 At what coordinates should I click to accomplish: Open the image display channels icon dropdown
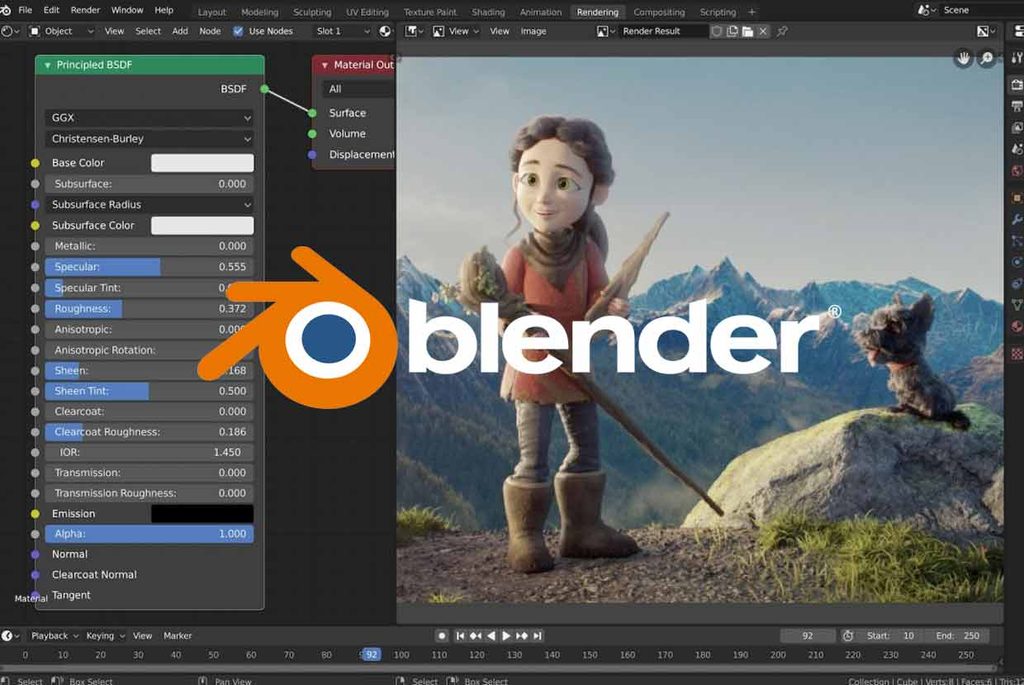pos(986,31)
